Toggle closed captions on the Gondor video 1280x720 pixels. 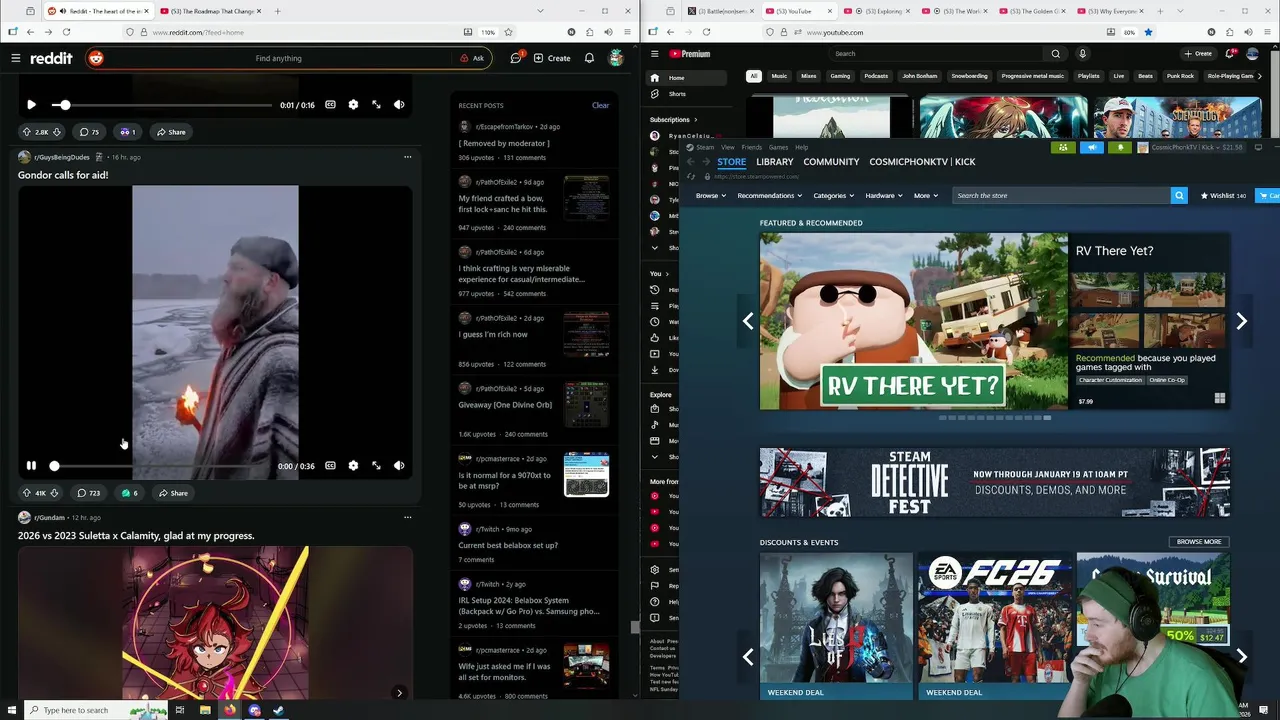coord(330,465)
